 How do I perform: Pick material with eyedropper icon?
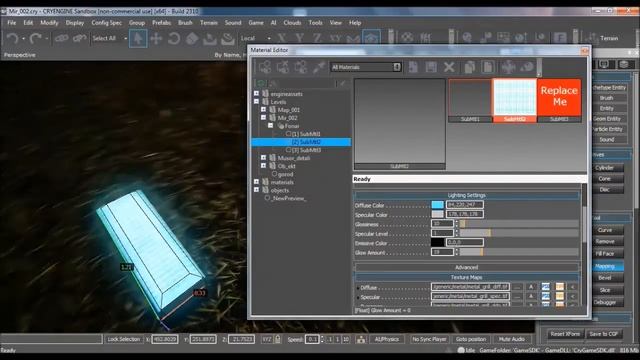319,67
